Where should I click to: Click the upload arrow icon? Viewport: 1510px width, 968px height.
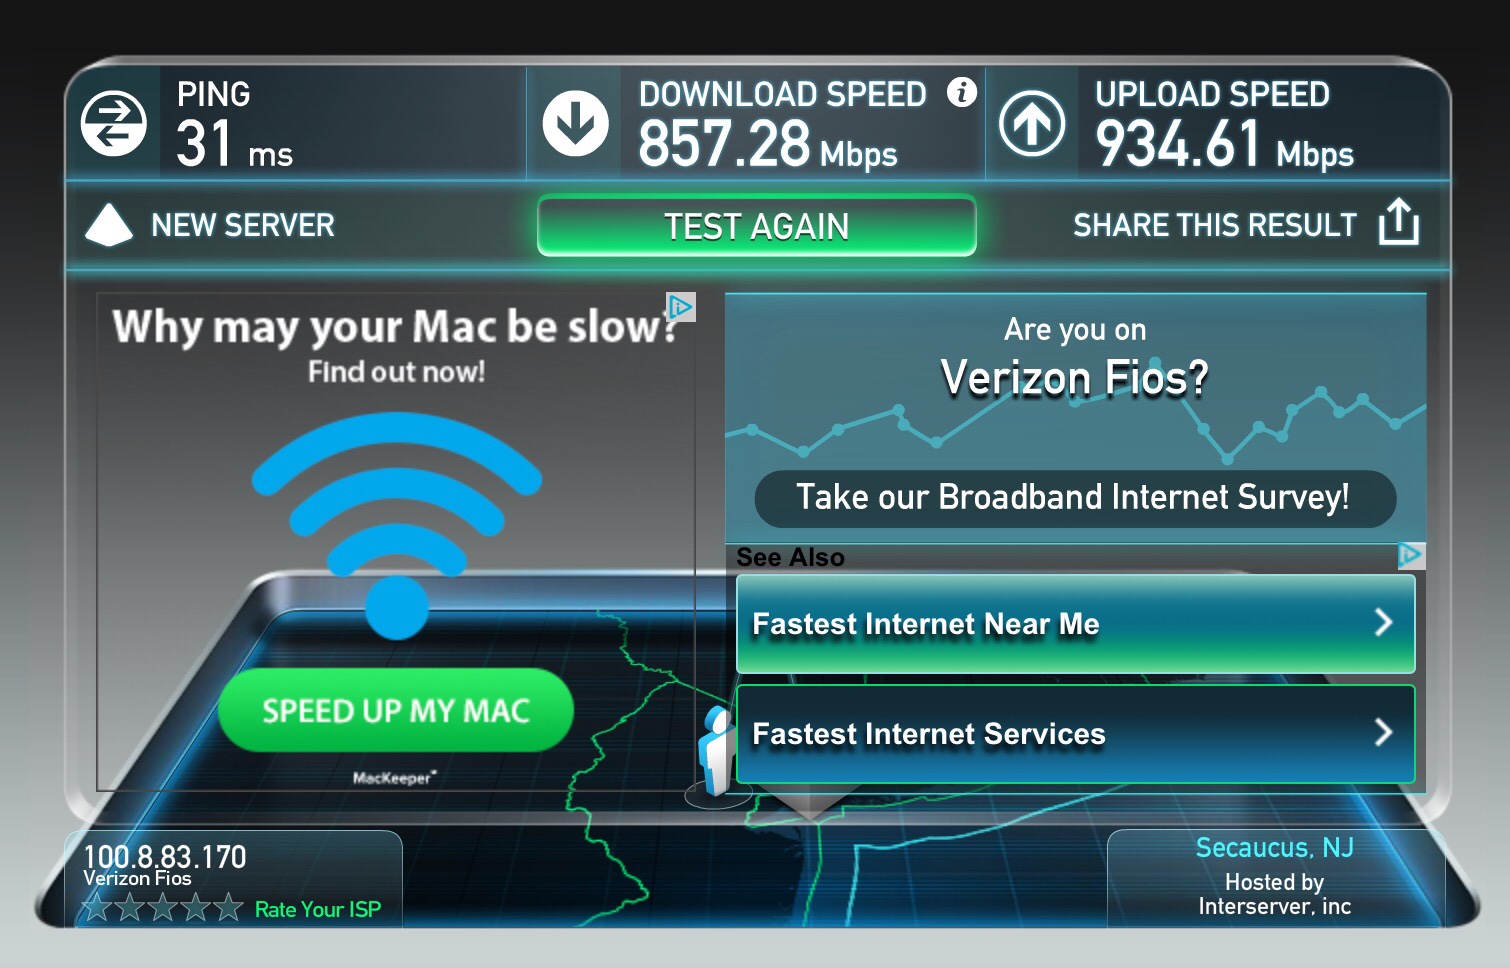click(1032, 124)
